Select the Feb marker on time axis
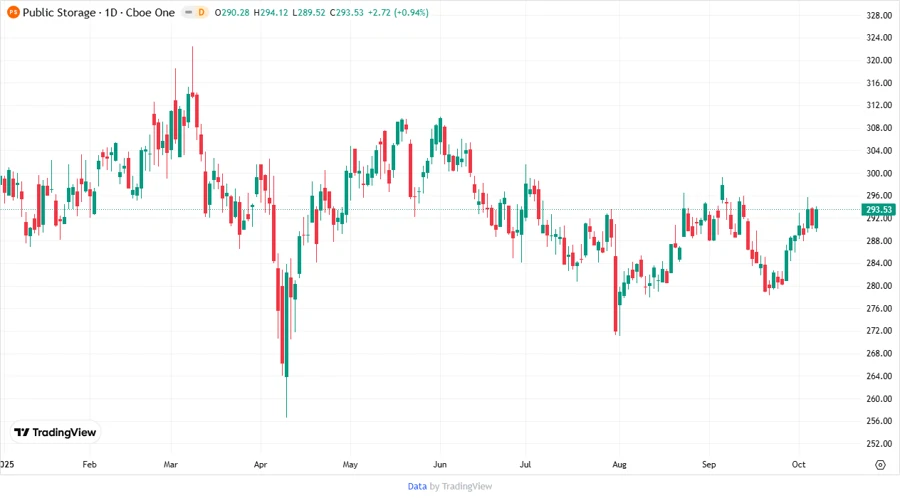The width and height of the screenshot is (900, 498). pos(89,465)
